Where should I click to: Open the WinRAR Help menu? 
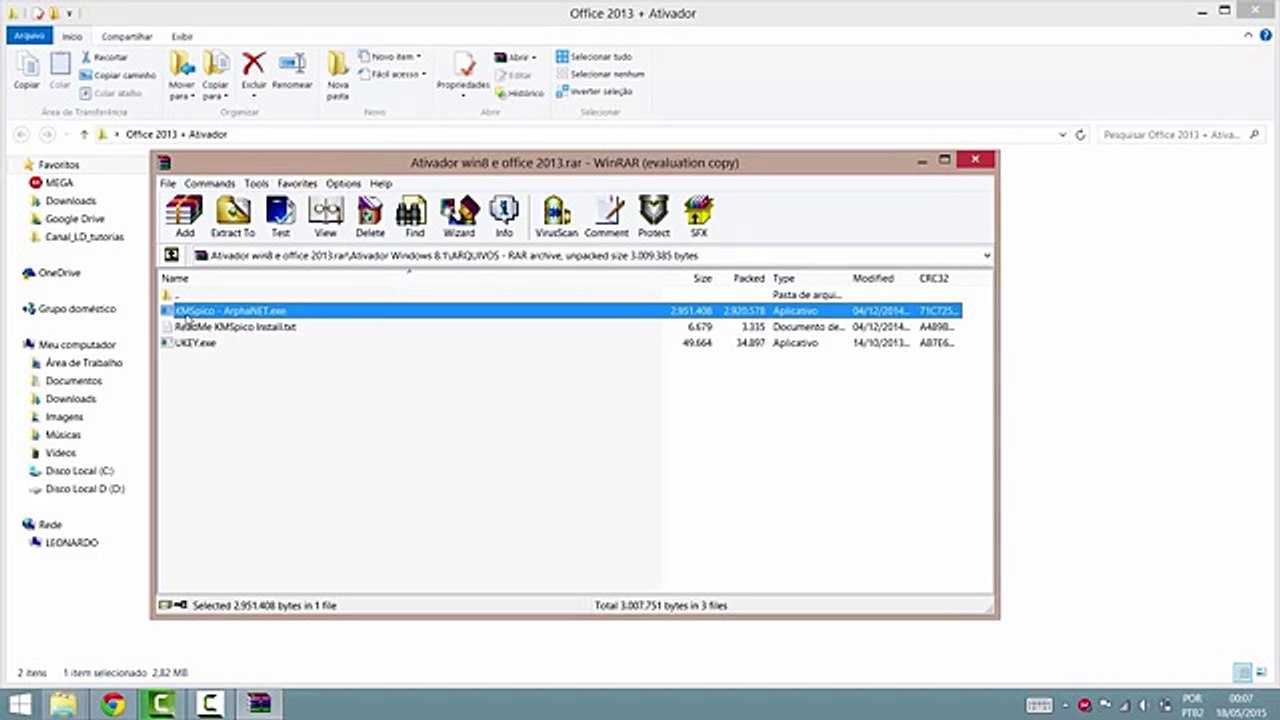point(381,184)
